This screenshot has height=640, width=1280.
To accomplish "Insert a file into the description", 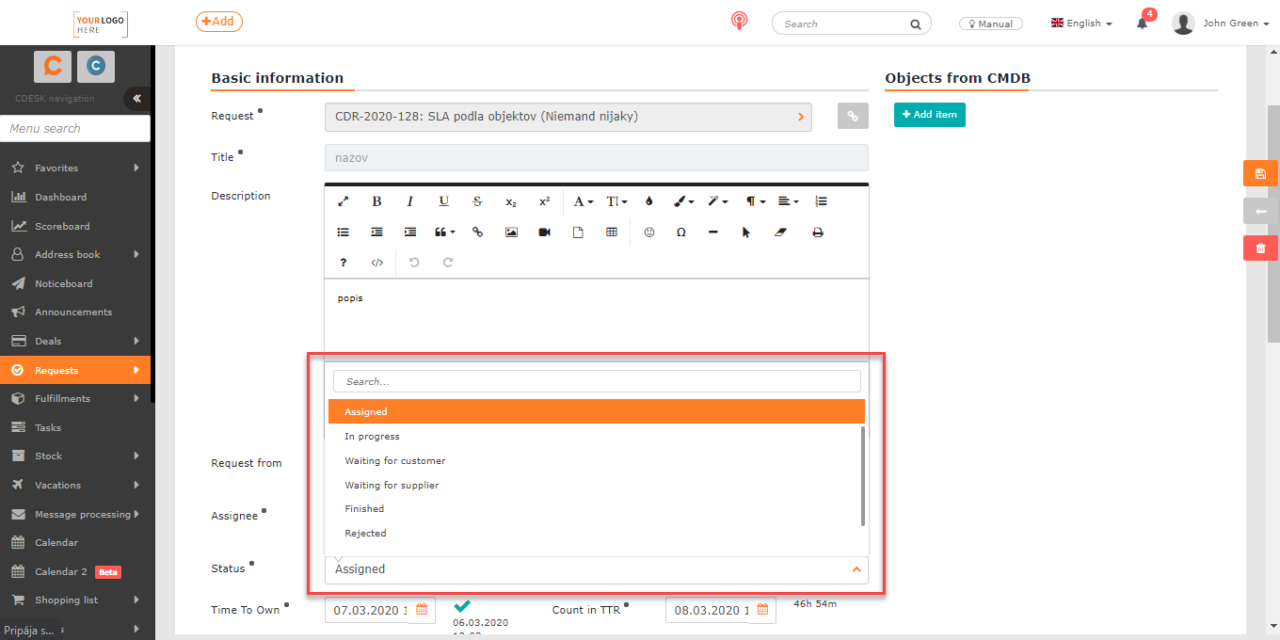I will 578,232.
